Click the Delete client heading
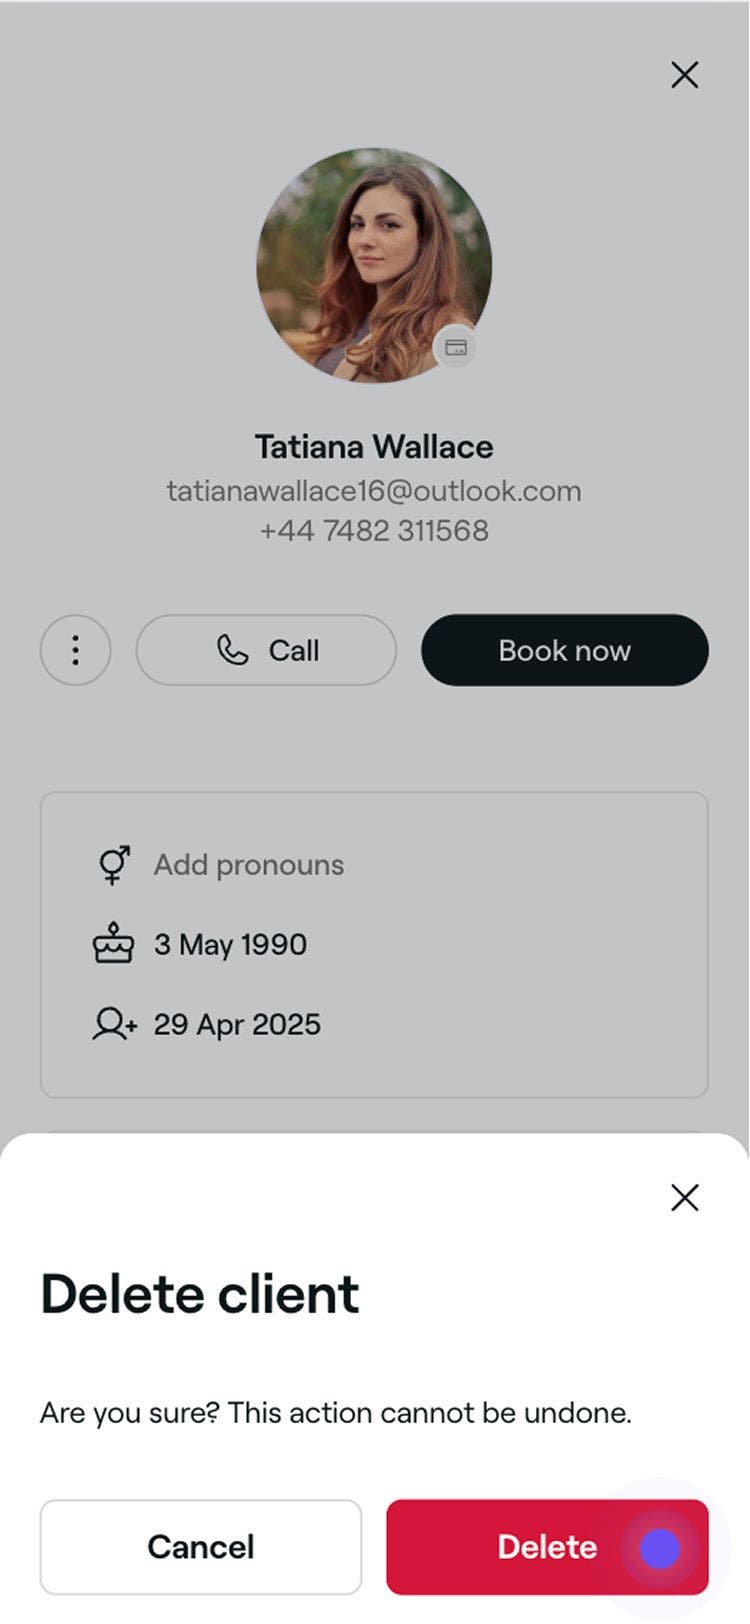This screenshot has height=1624, width=750. [200, 1294]
